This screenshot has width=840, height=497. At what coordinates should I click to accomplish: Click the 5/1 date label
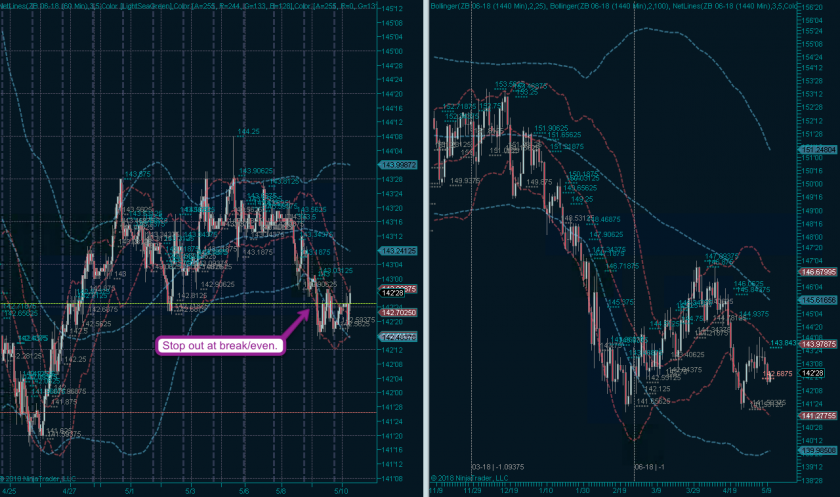[x=129, y=491]
